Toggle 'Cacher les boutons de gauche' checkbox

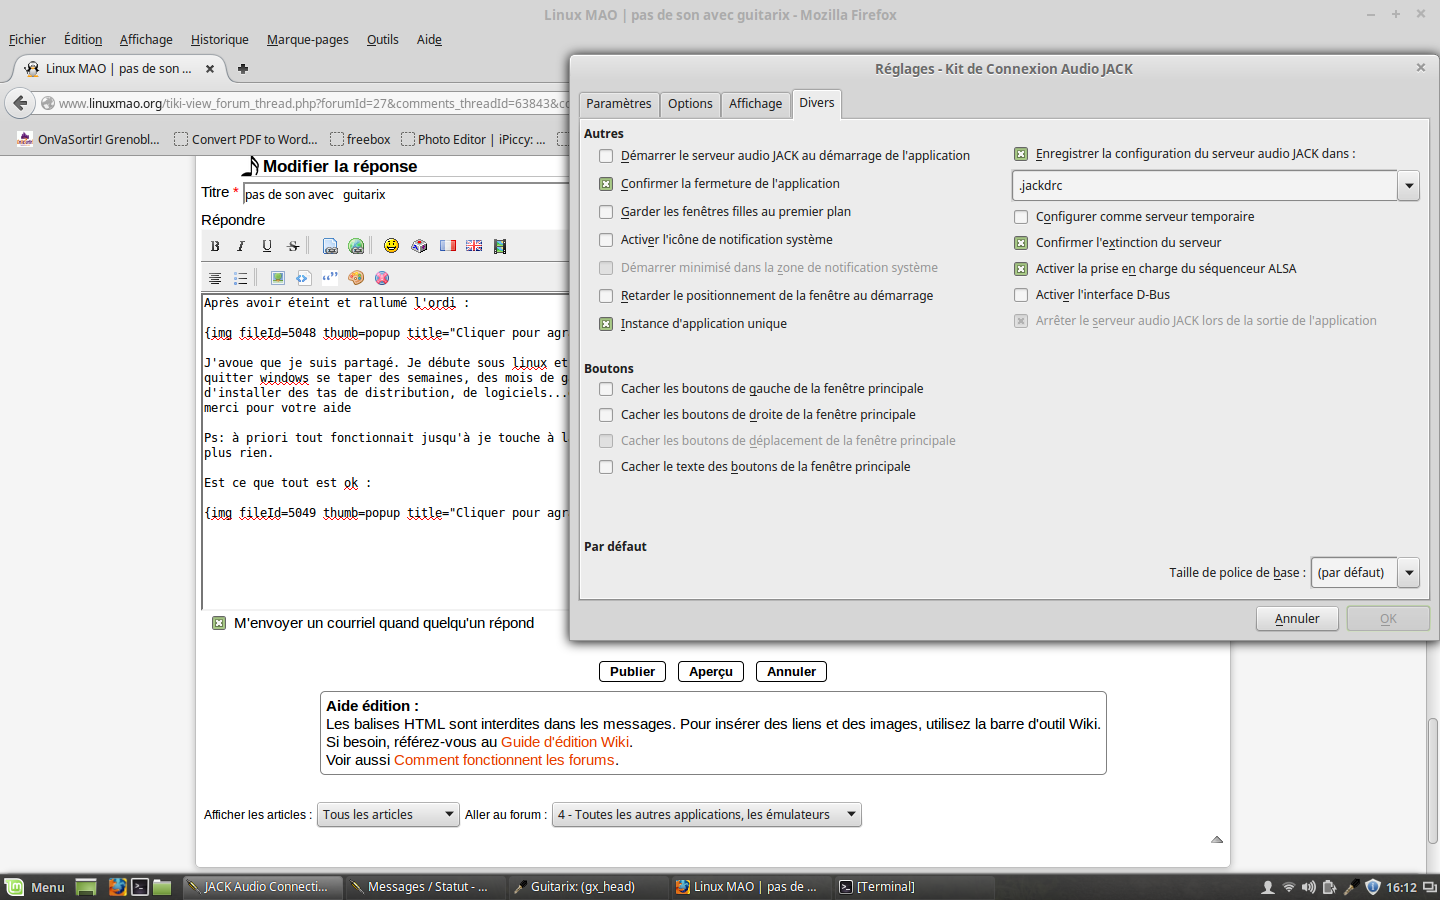tap(606, 389)
